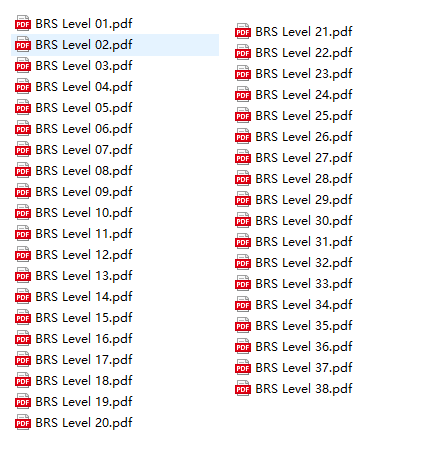Select the PDF icon for BRS Level 15.pdf
Viewport: 431px width, 465px height.
[x=23, y=318]
